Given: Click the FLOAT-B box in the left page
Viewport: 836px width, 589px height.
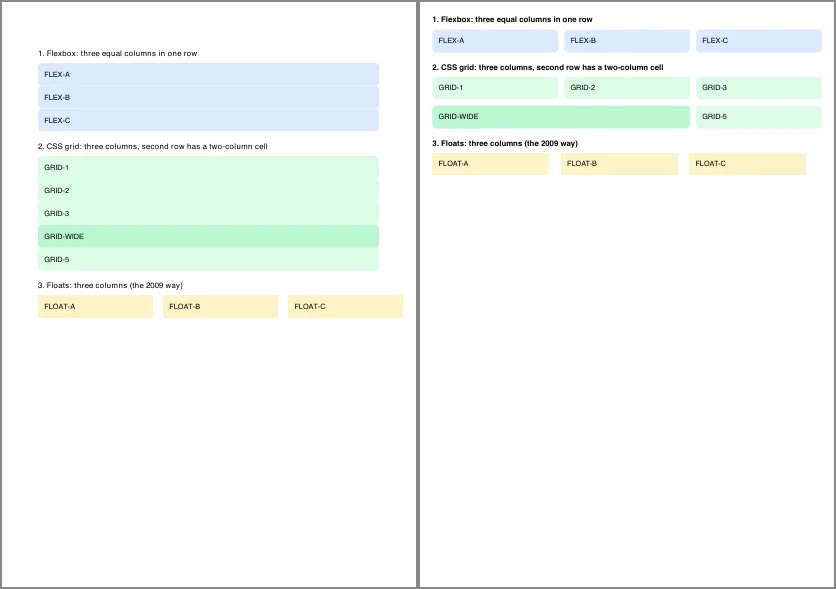Looking at the screenshot, I should click(220, 306).
